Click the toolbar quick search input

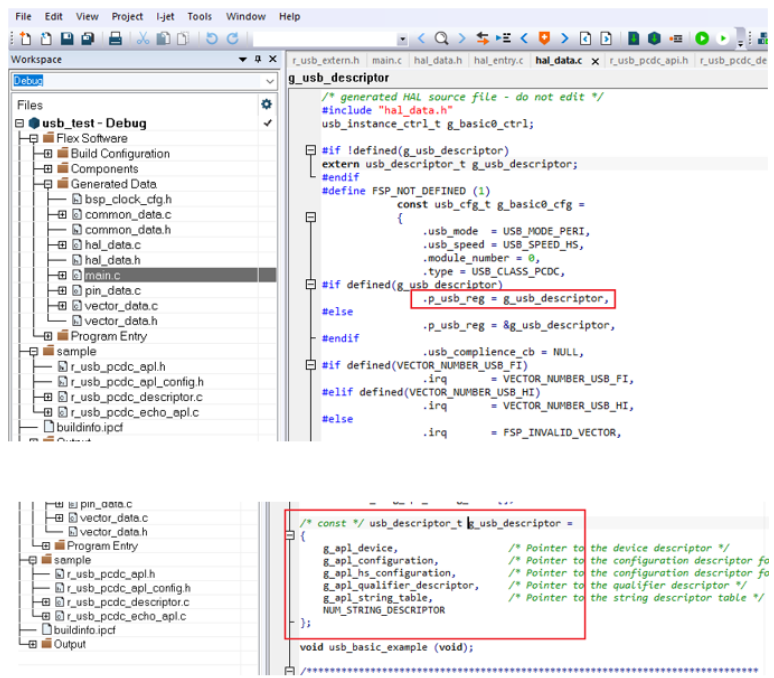coord(325,39)
